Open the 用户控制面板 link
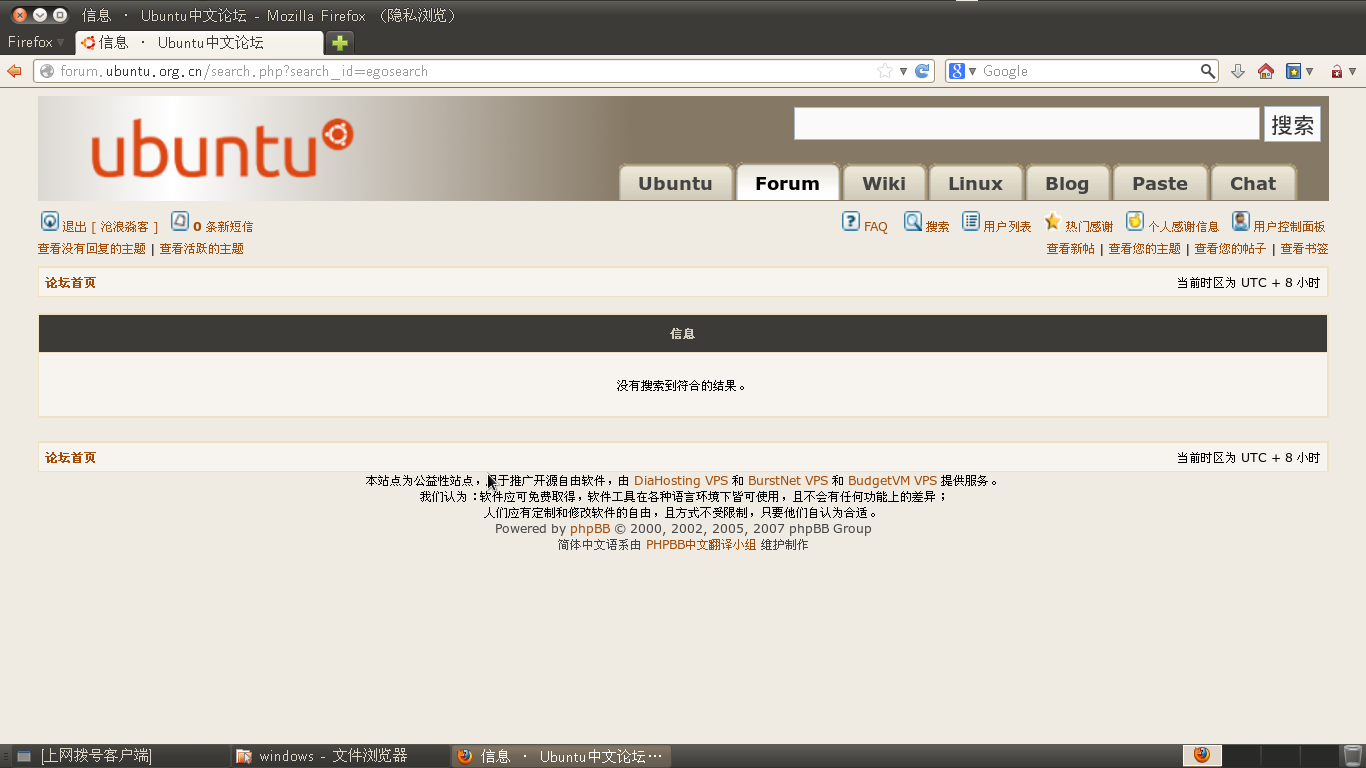The width and height of the screenshot is (1366, 768). [x=1289, y=227]
